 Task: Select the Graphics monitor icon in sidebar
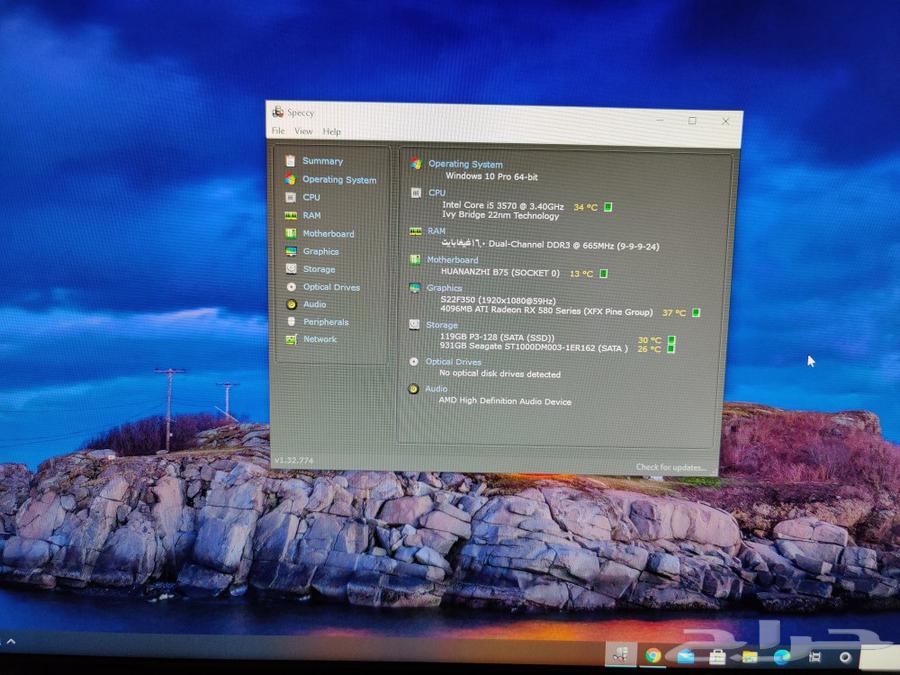[x=291, y=251]
